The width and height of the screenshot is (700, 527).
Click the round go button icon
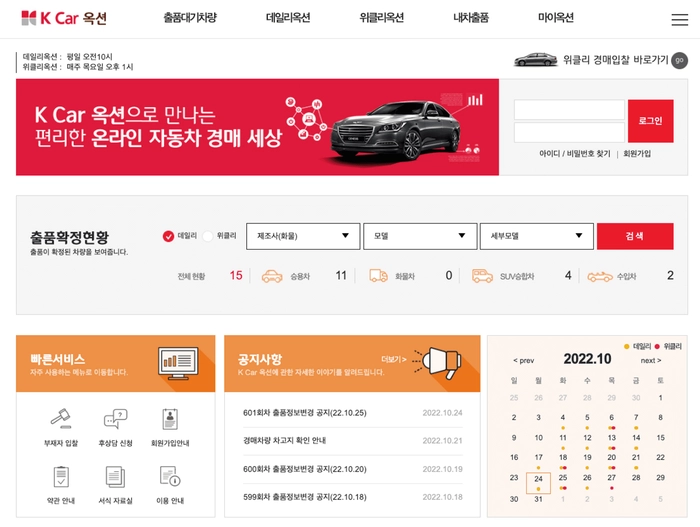click(679, 60)
